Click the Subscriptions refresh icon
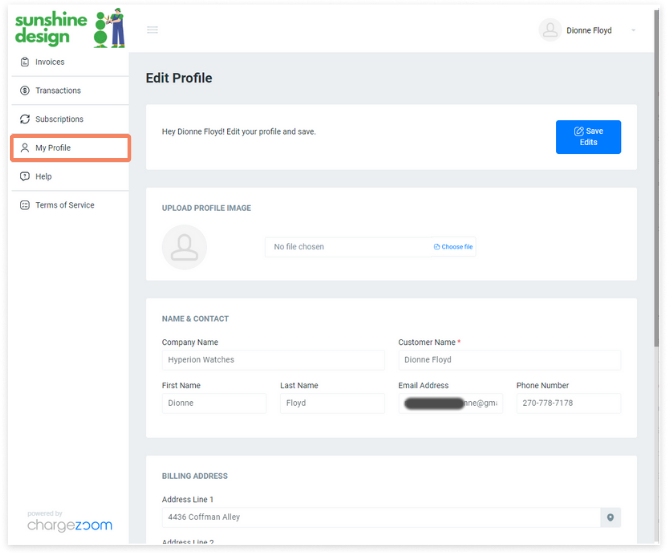 click(x=25, y=119)
